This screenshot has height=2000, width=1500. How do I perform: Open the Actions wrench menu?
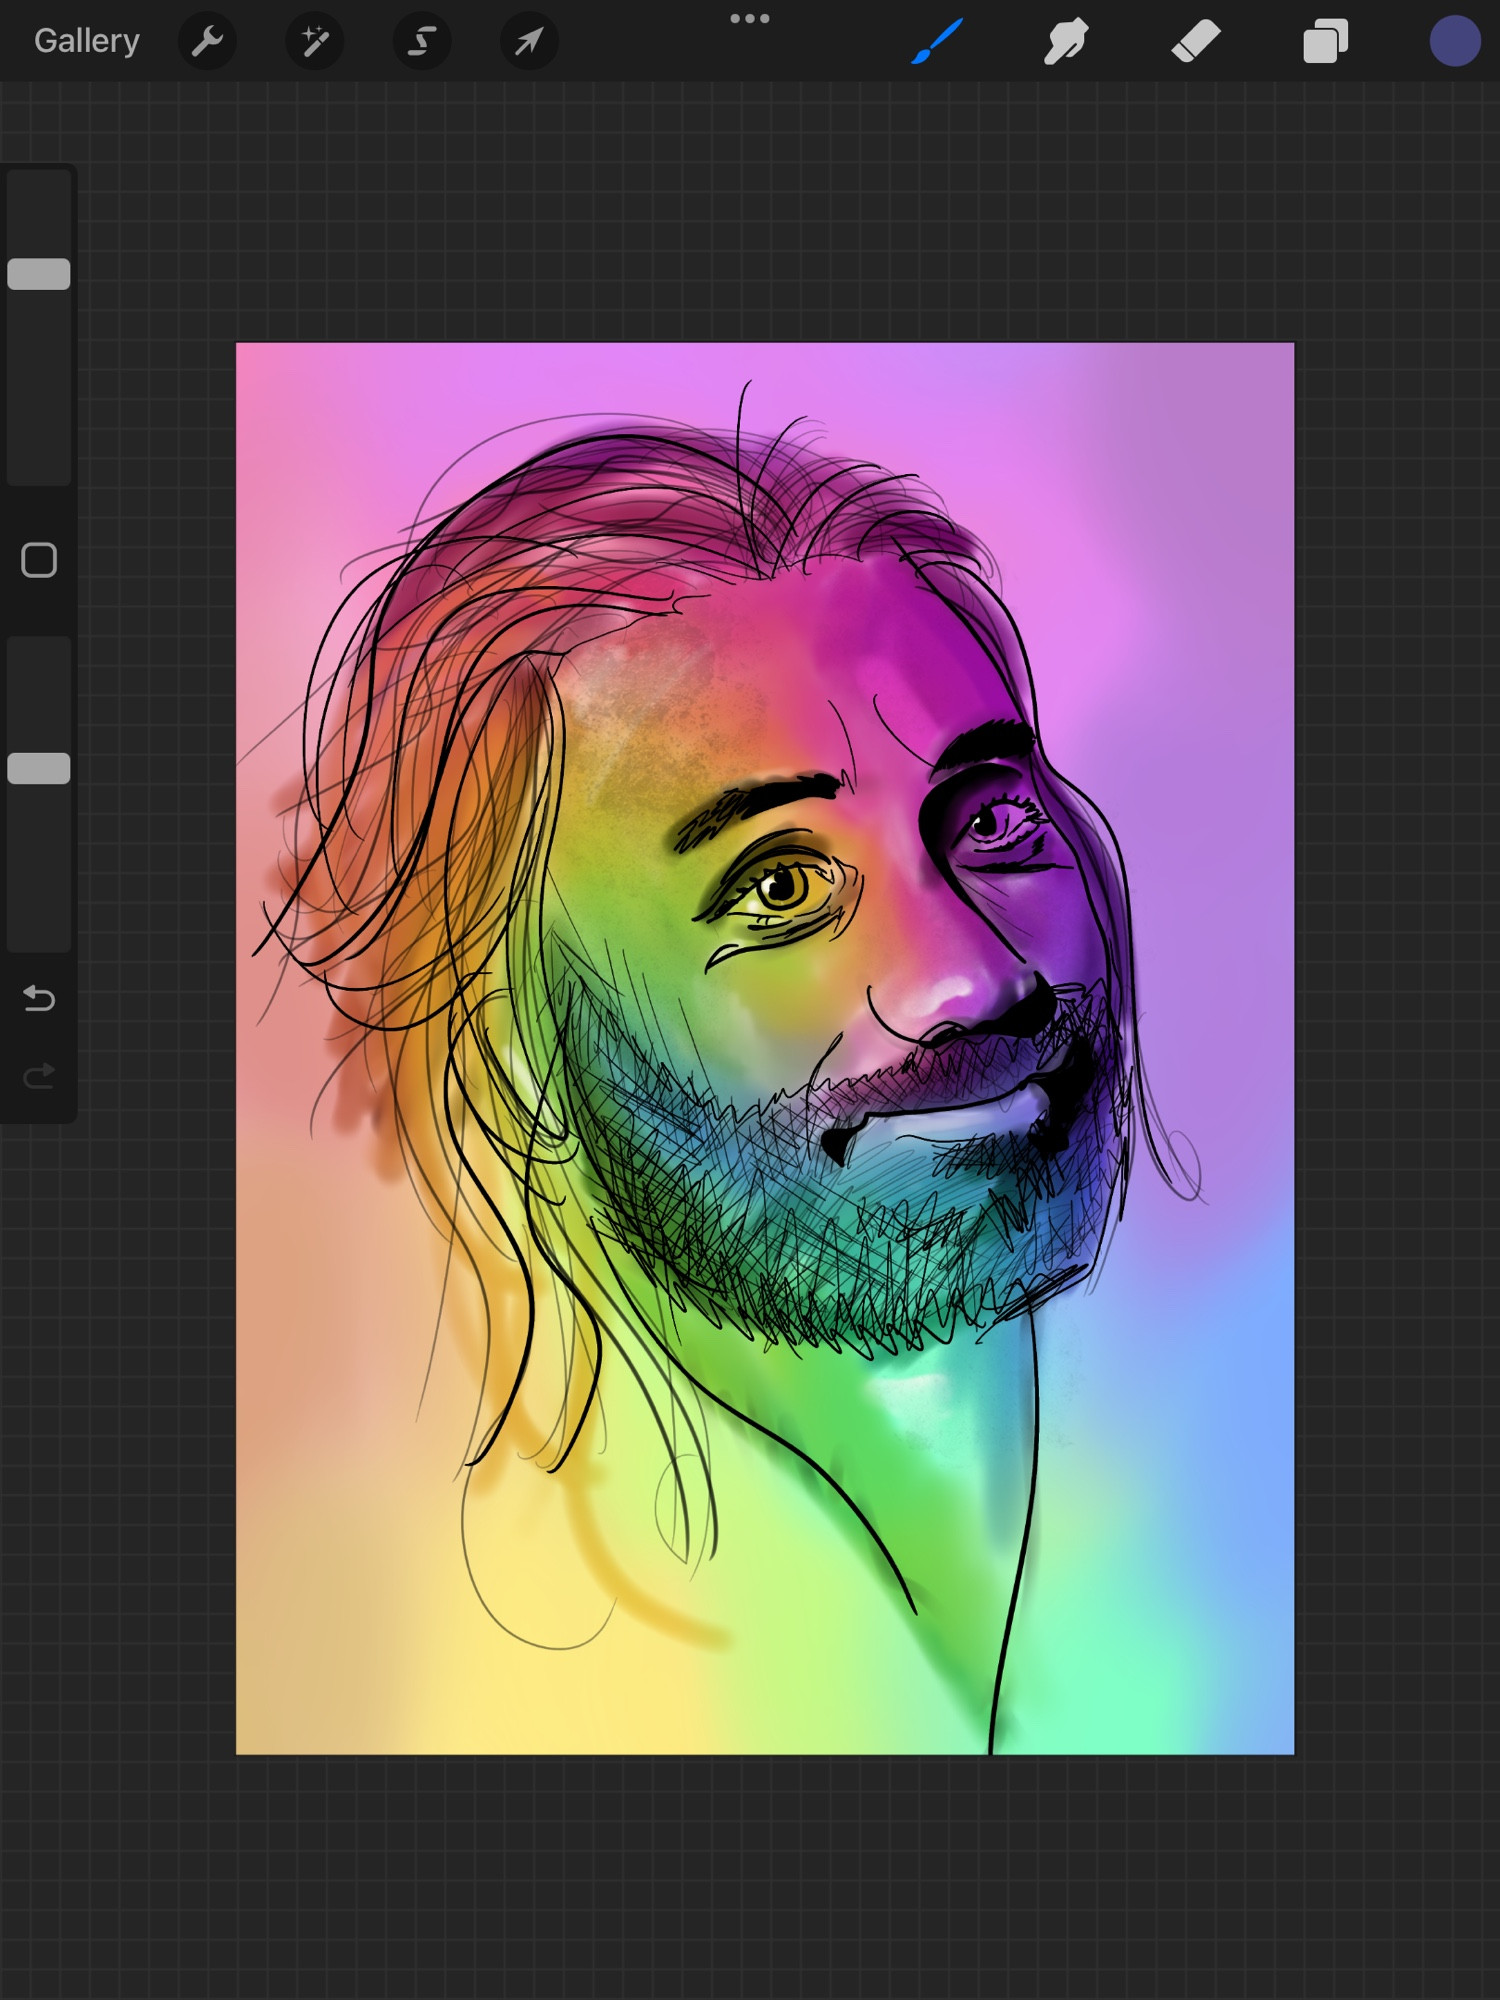click(x=207, y=41)
